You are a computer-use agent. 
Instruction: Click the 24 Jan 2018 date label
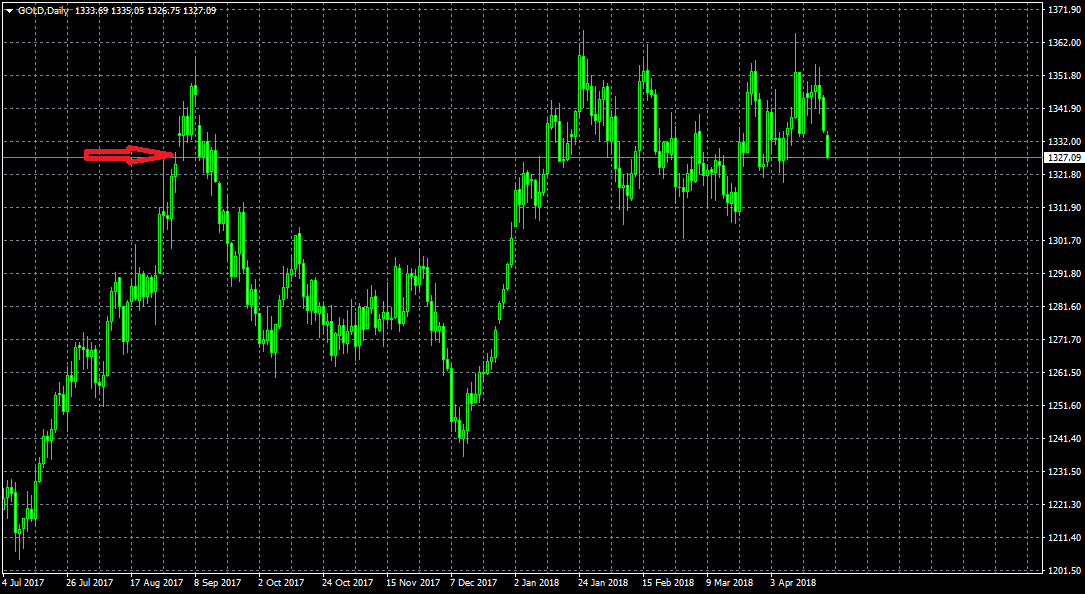coord(604,583)
